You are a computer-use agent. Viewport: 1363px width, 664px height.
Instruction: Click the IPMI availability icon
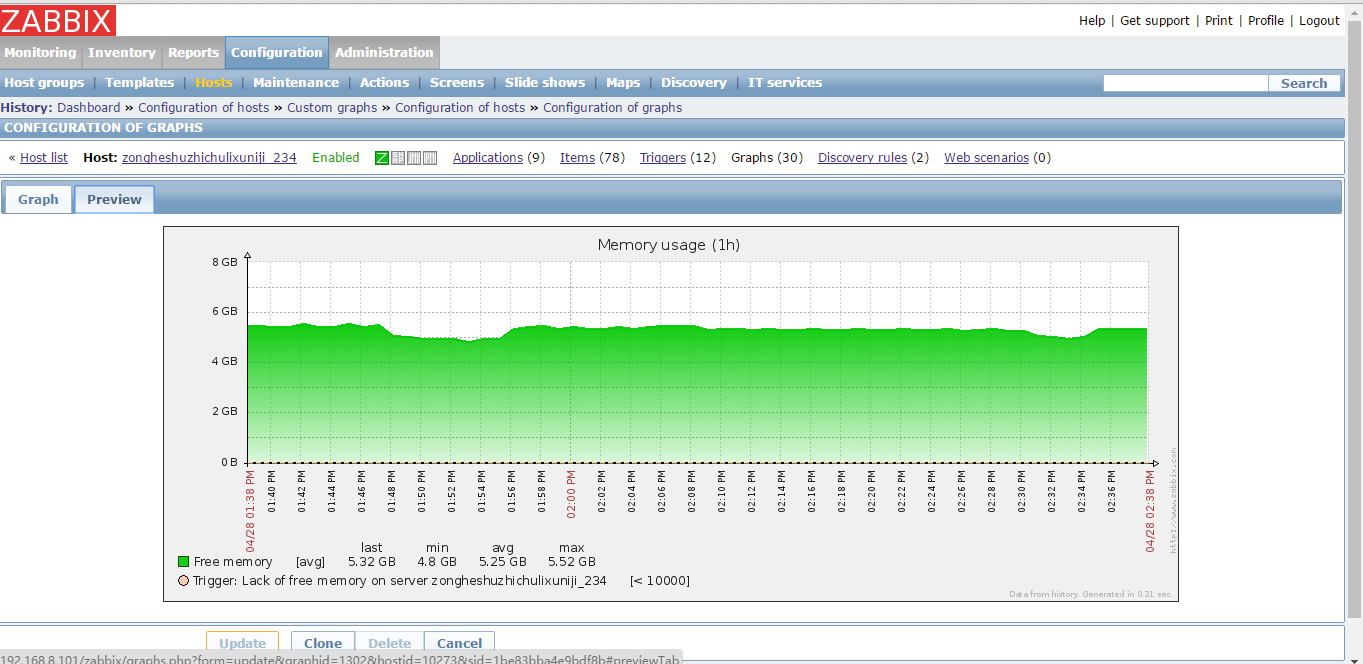[430, 158]
